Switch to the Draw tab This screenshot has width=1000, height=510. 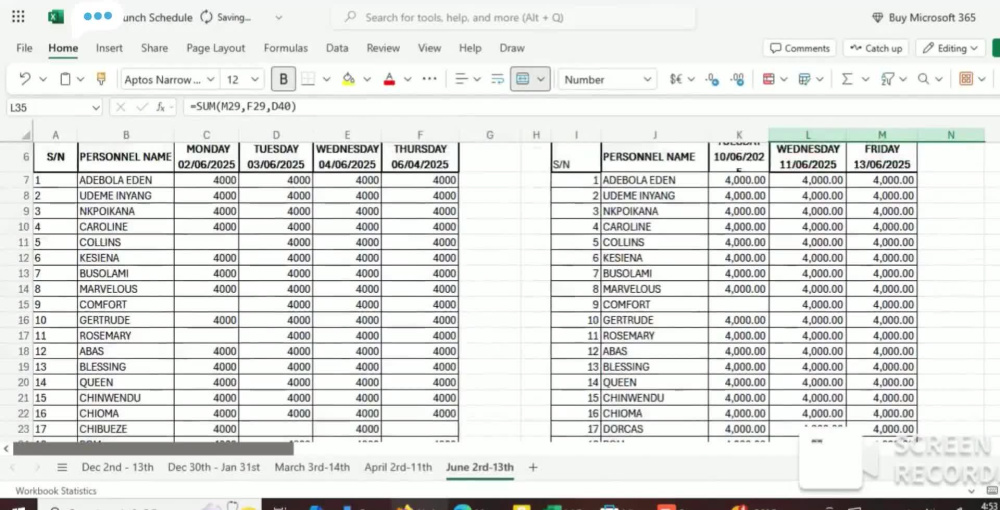coord(511,48)
